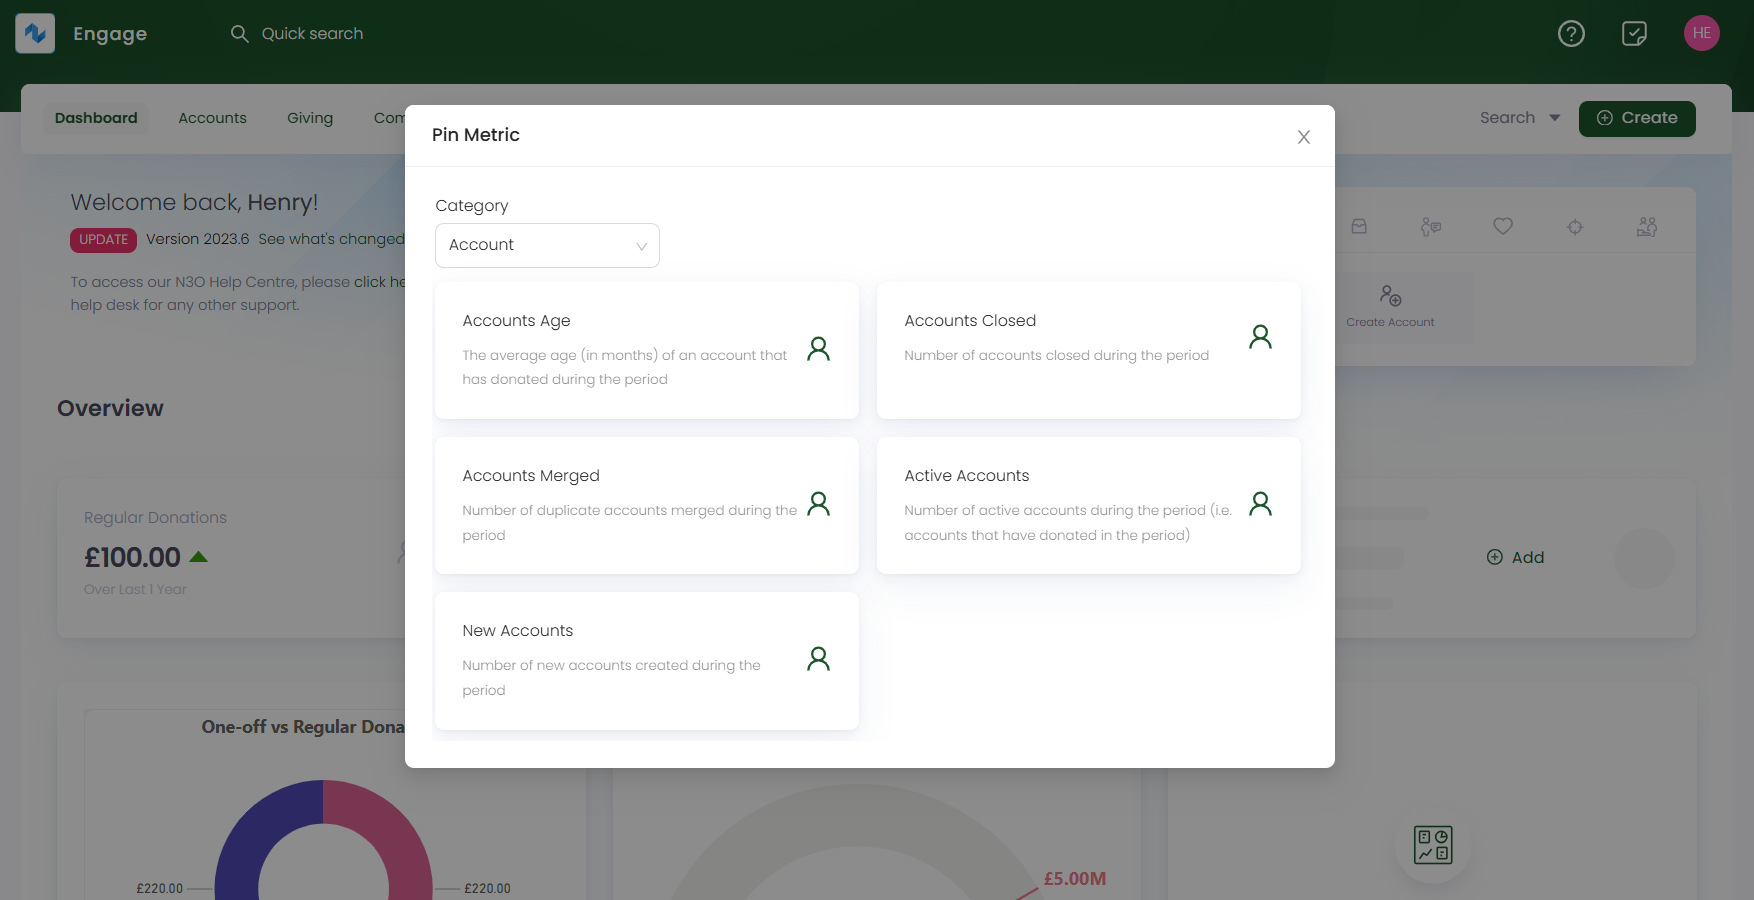The width and height of the screenshot is (1754, 900).
Task: Click the green up arrow beside £100.00
Action: tap(198, 557)
